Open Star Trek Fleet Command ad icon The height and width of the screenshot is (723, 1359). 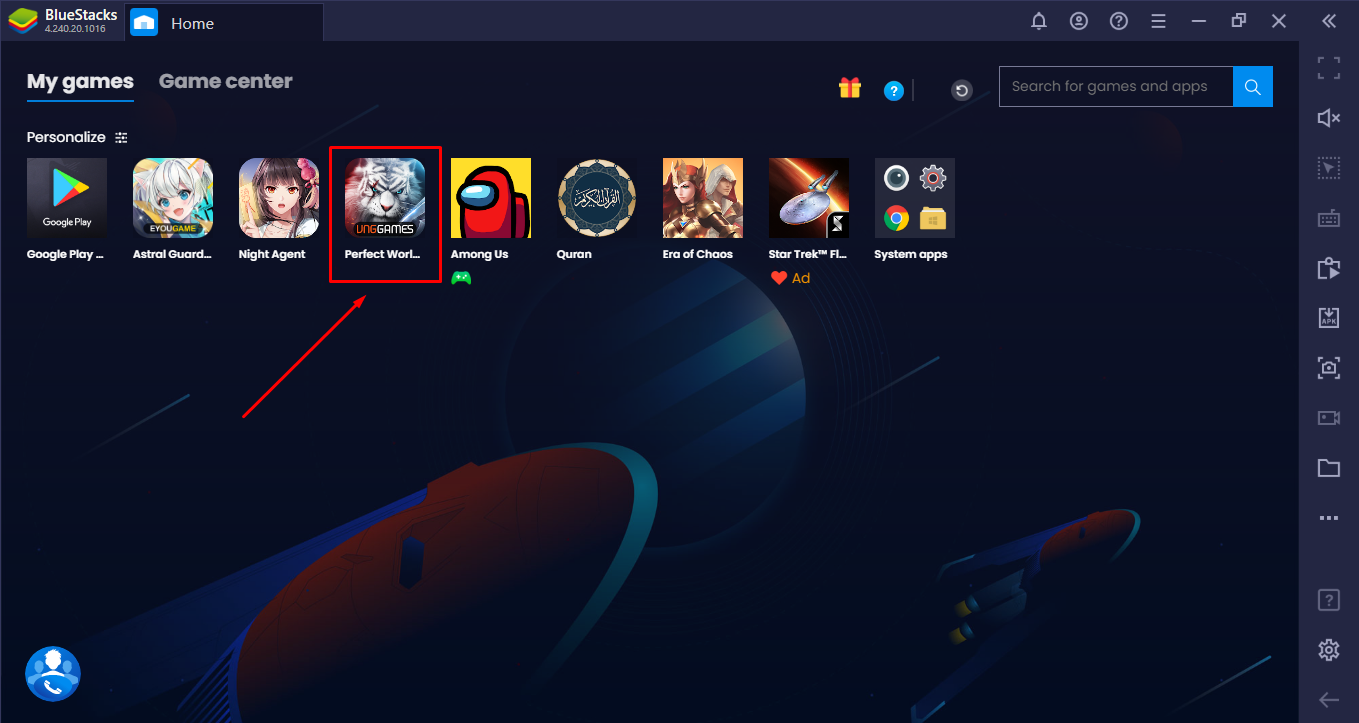pos(809,198)
